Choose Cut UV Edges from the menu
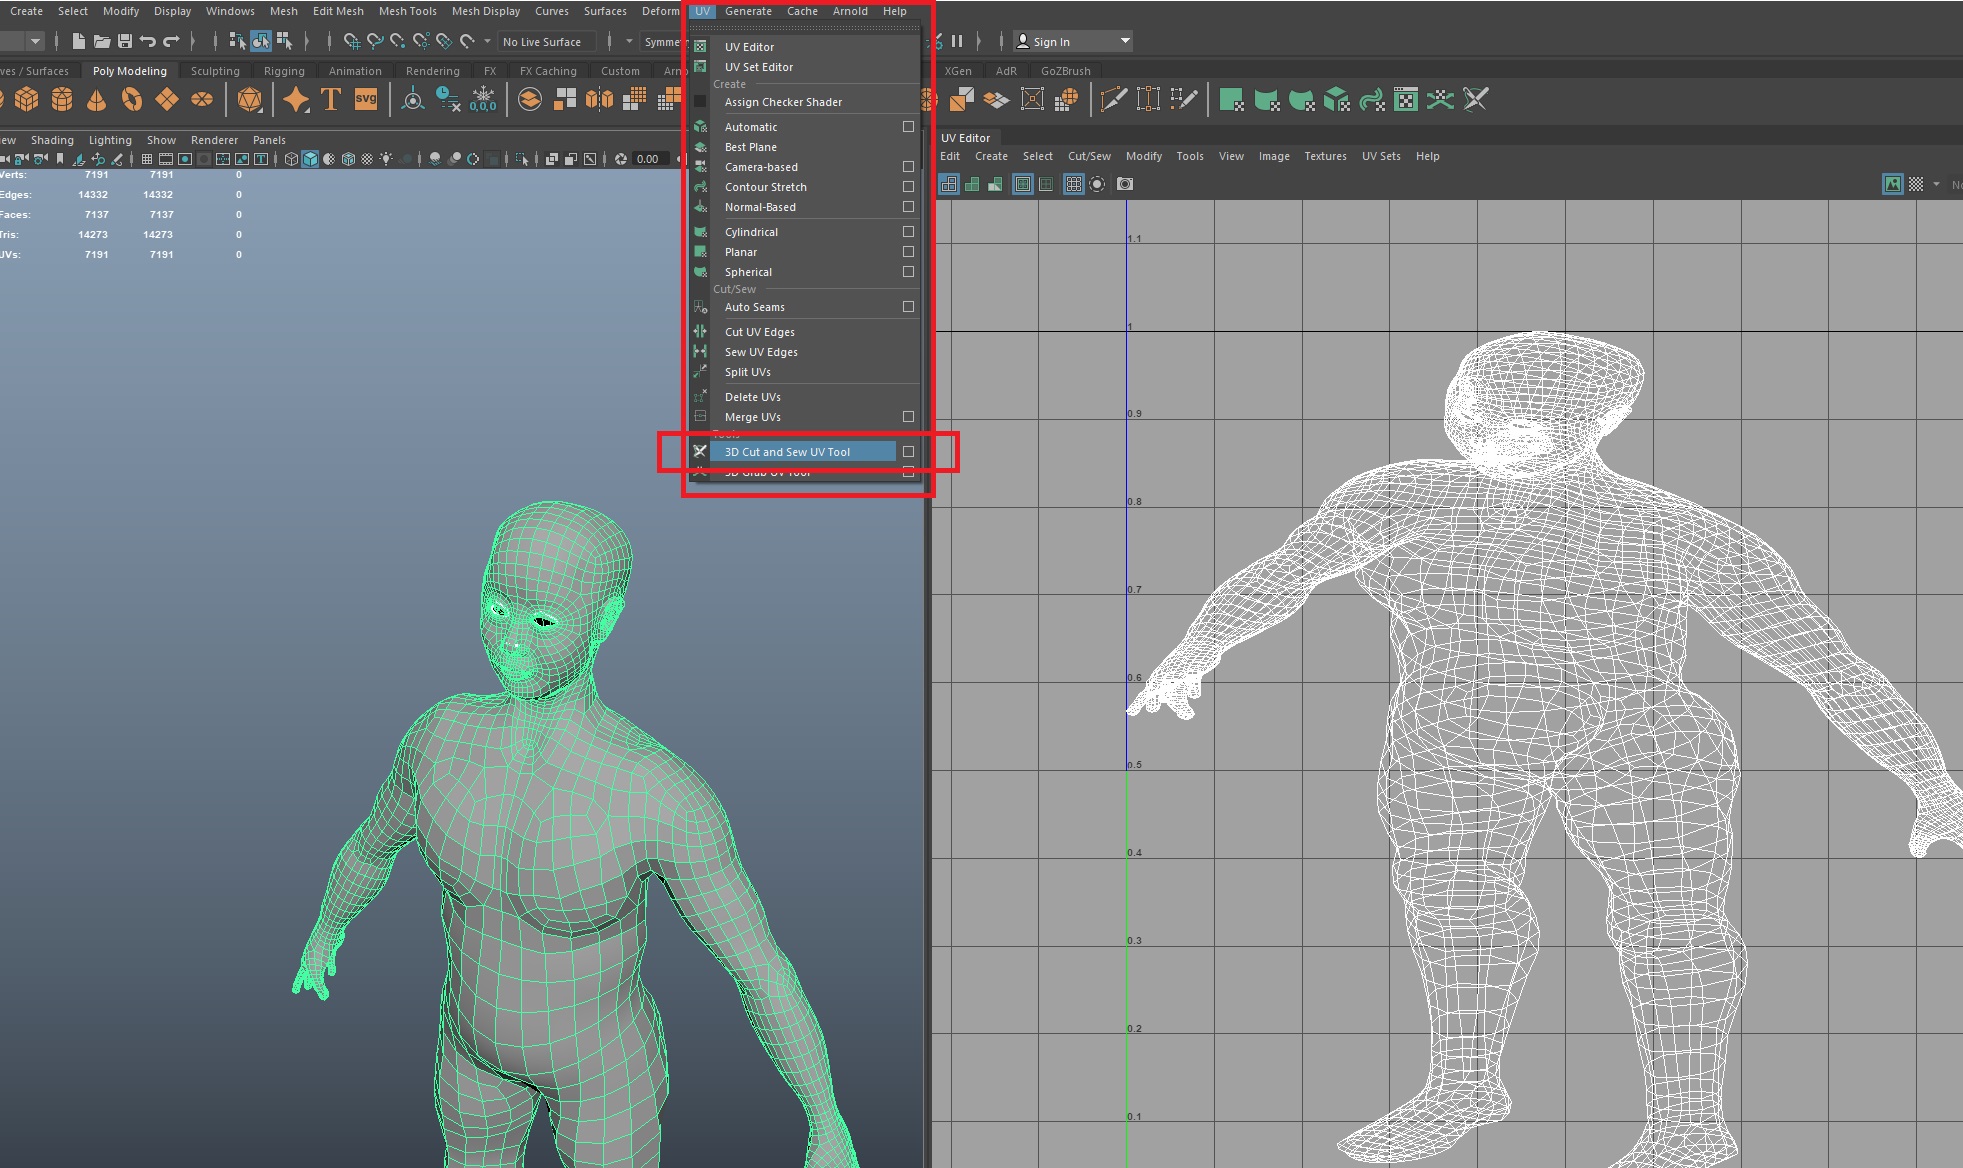 coord(760,332)
